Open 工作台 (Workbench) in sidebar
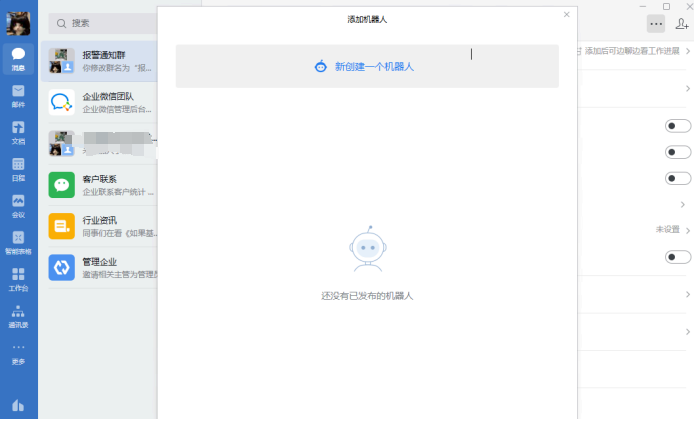 (x=18, y=278)
